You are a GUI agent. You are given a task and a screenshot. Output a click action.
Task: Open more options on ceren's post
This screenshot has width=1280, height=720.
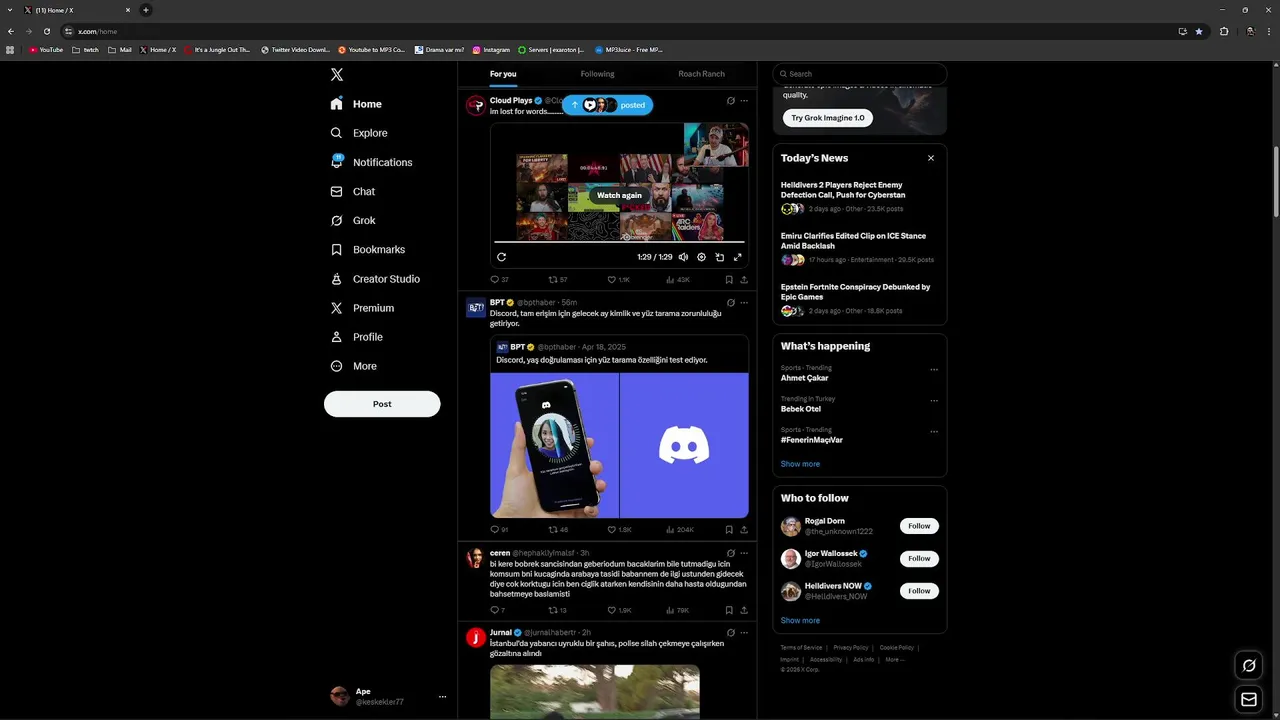pos(744,553)
